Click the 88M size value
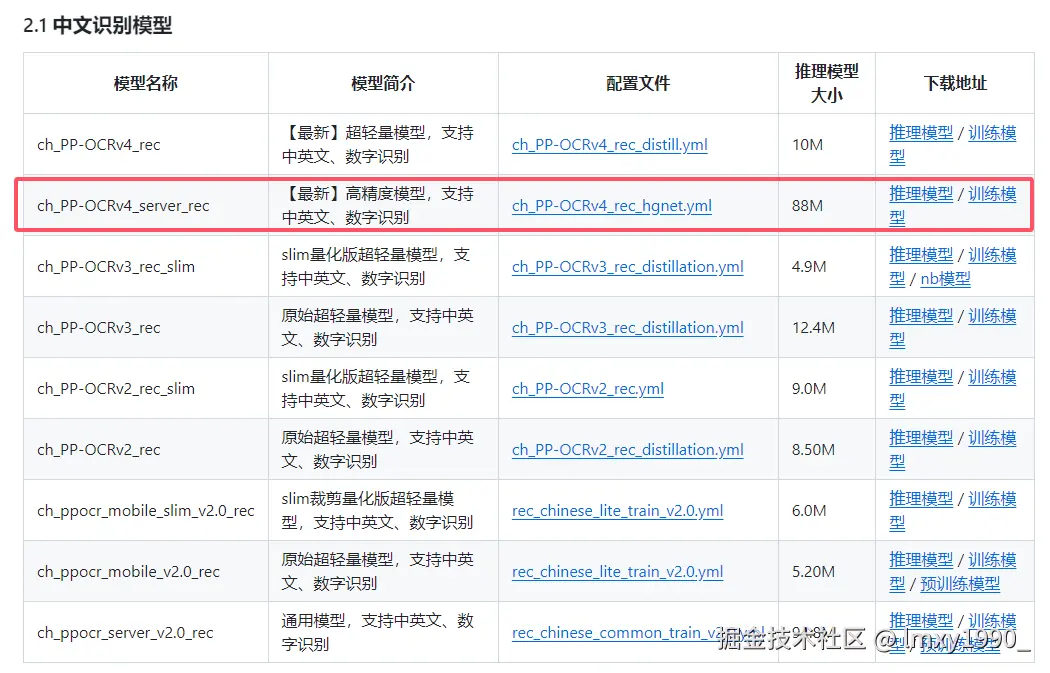 point(807,206)
